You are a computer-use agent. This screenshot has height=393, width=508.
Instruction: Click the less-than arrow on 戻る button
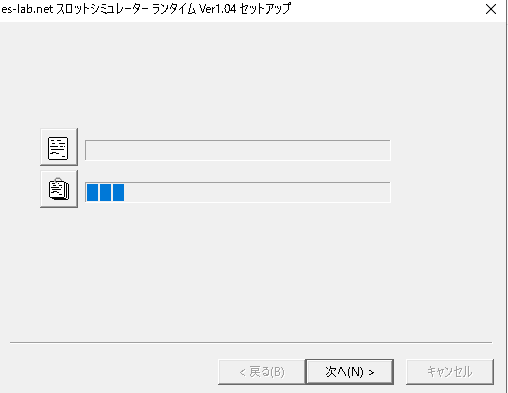[x=242, y=372]
